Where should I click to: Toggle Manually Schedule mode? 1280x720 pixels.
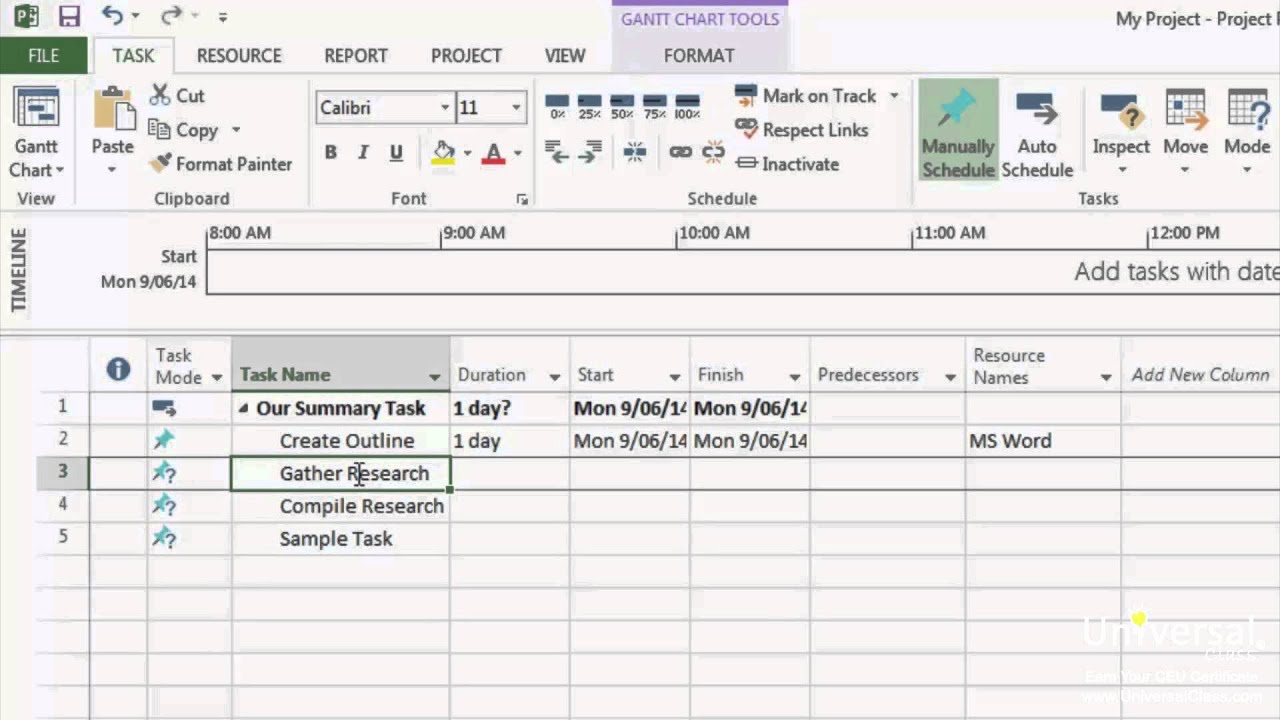coord(958,132)
